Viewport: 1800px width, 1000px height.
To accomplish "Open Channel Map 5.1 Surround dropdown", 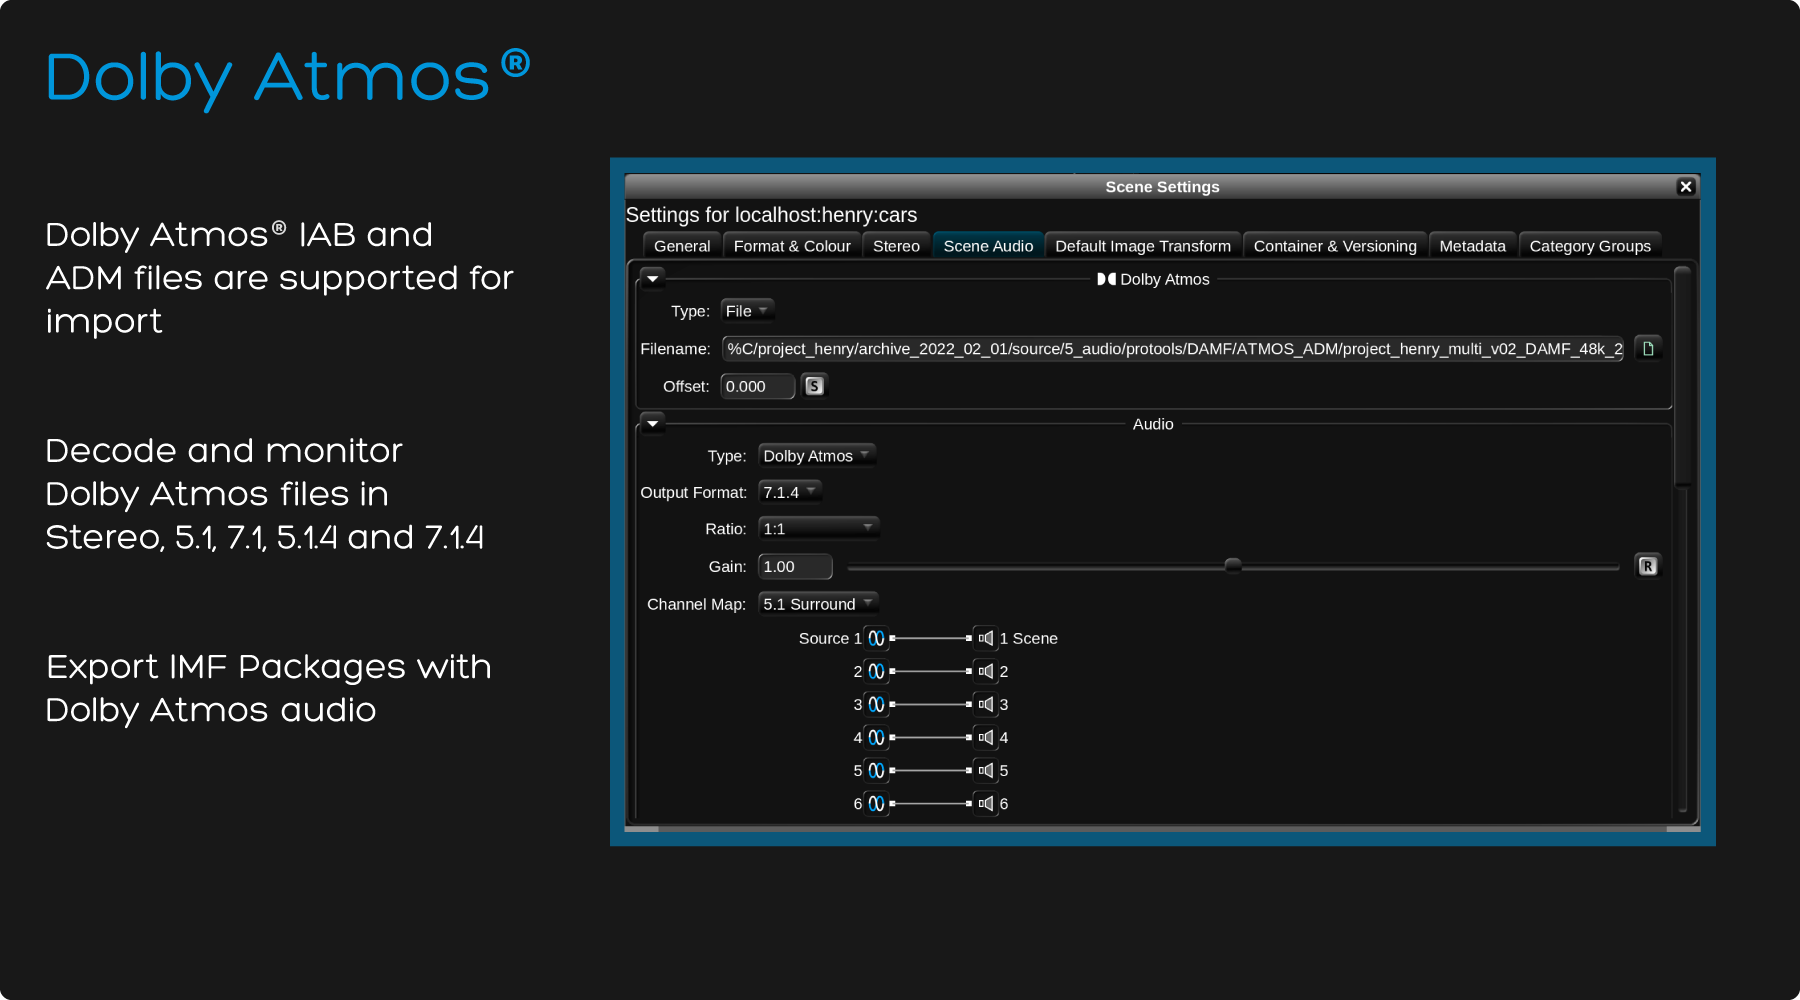I will [x=818, y=604].
